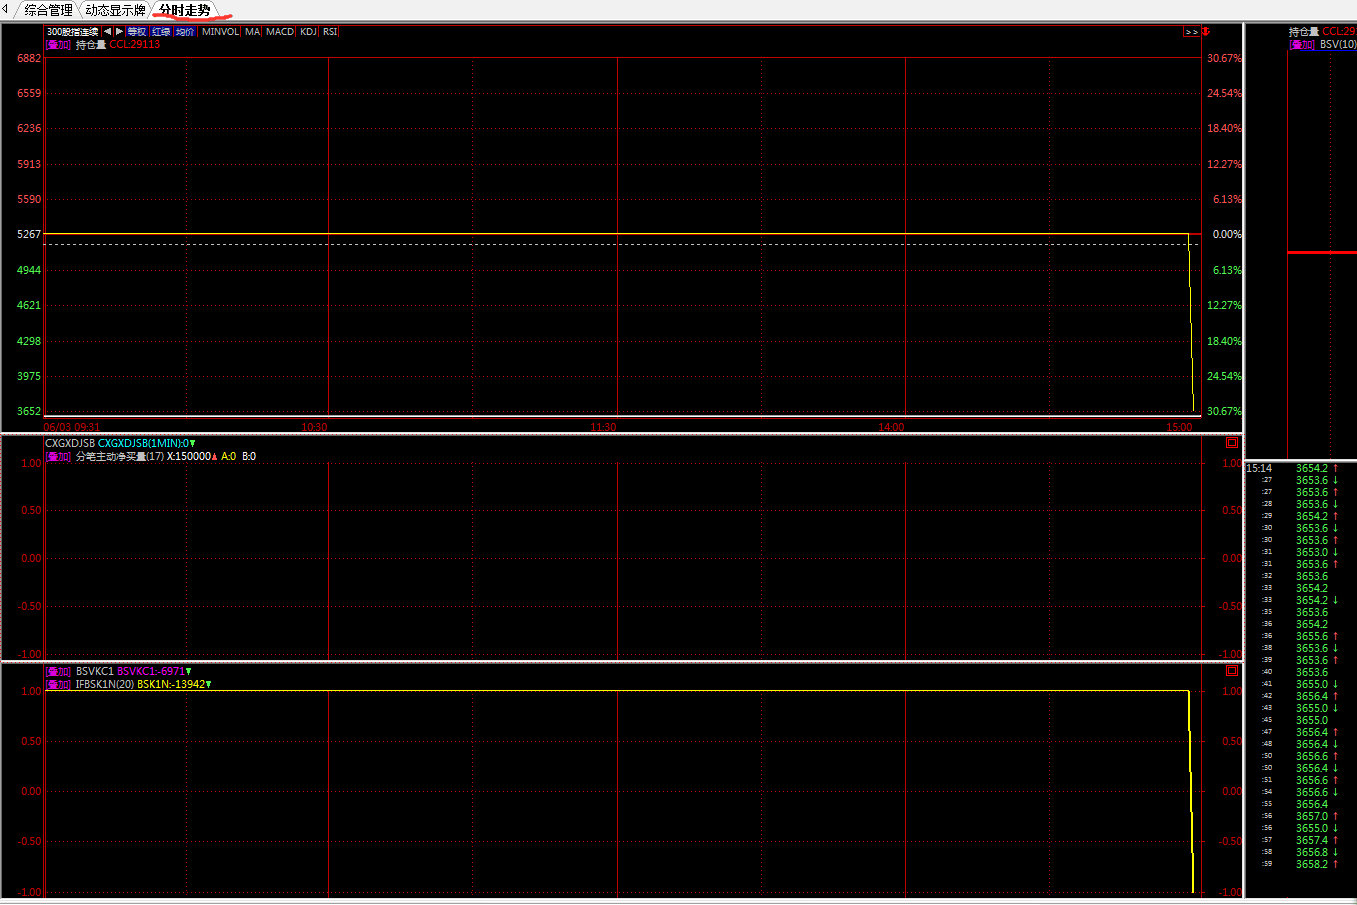The width and height of the screenshot is (1357, 905).
Task: Click the 5267 price axis label
Action: pyautogui.click(x=29, y=234)
